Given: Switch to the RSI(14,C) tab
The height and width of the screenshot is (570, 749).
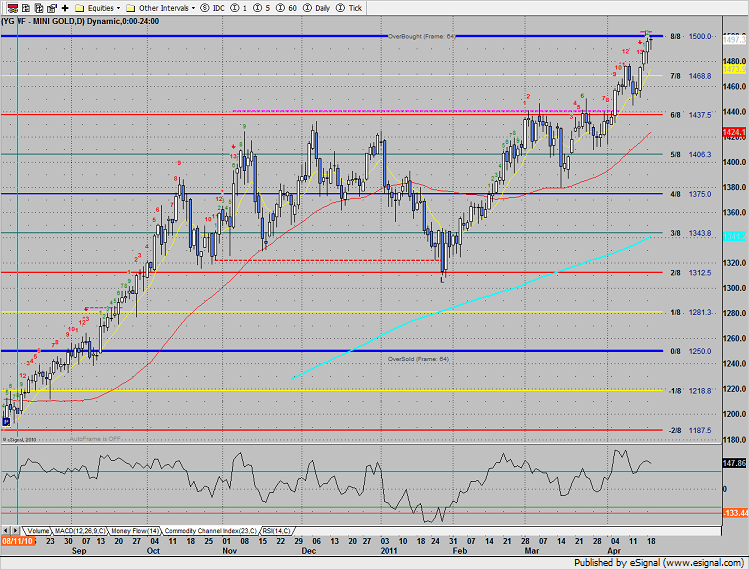Looking at the screenshot, I should coord(276,531).
